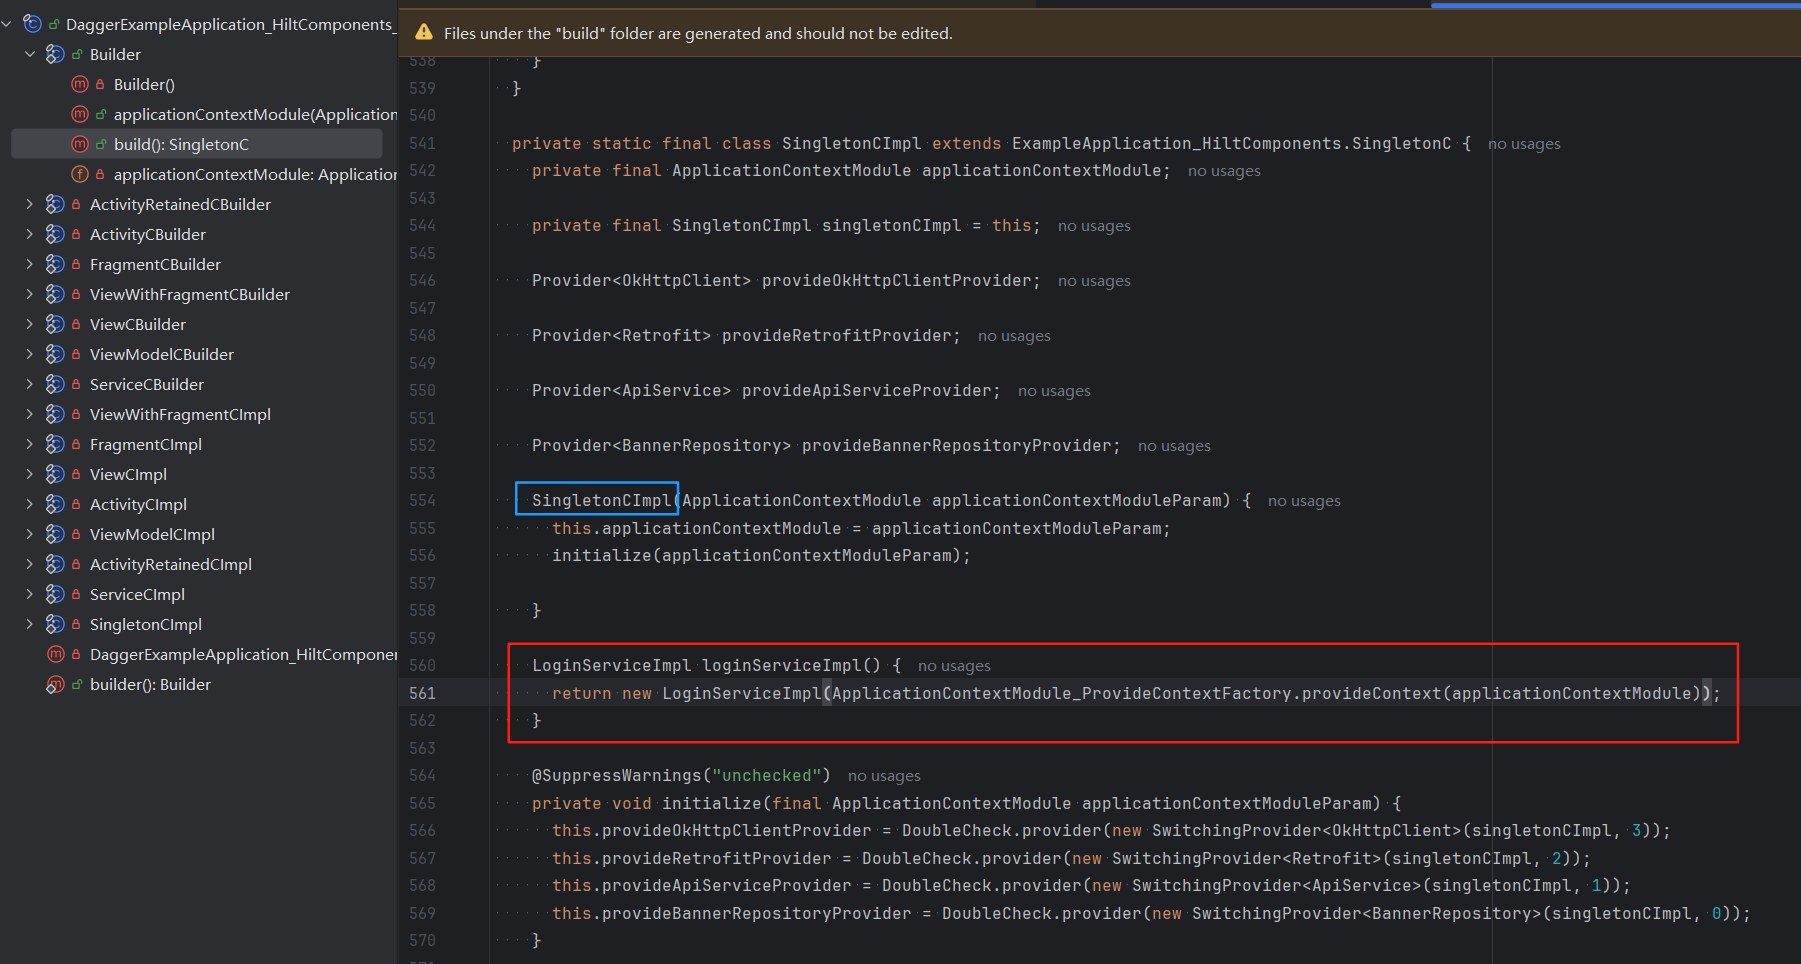Image resolution: width=1801 pixels, height=964 pixels.
Task: Expand the ViewModelCBuilder tree node
Action: click(30, 355)
